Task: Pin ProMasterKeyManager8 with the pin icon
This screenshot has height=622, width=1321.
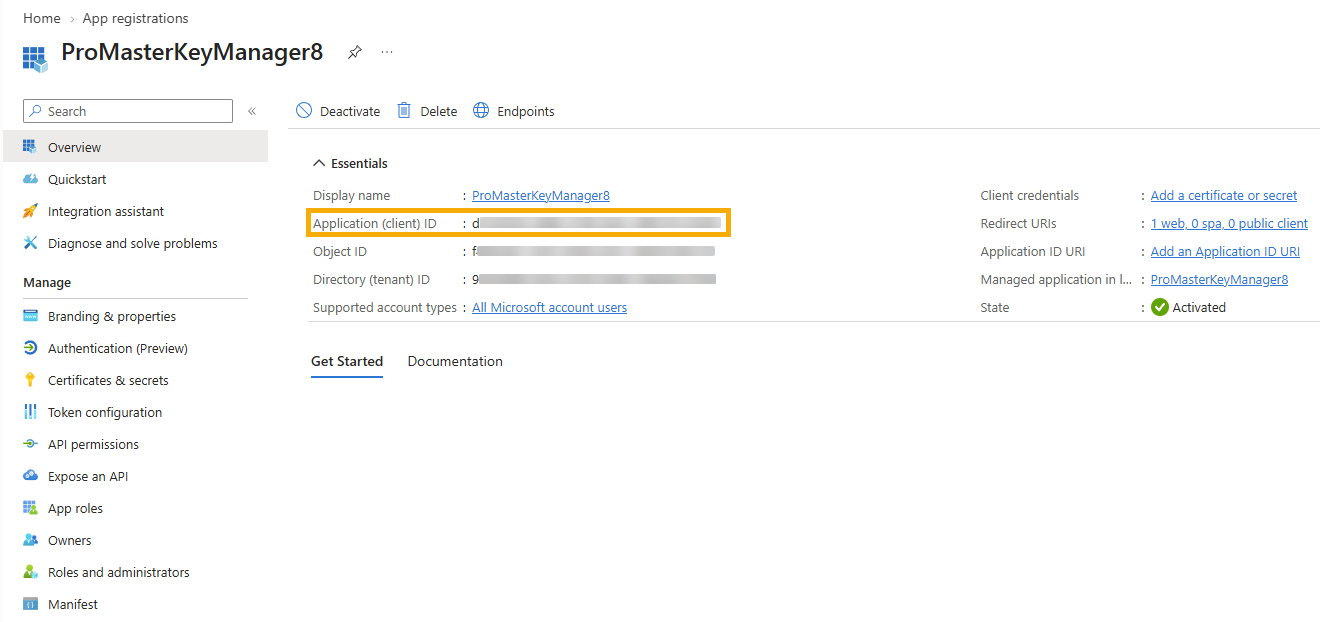Action: [x=355, y=53]
